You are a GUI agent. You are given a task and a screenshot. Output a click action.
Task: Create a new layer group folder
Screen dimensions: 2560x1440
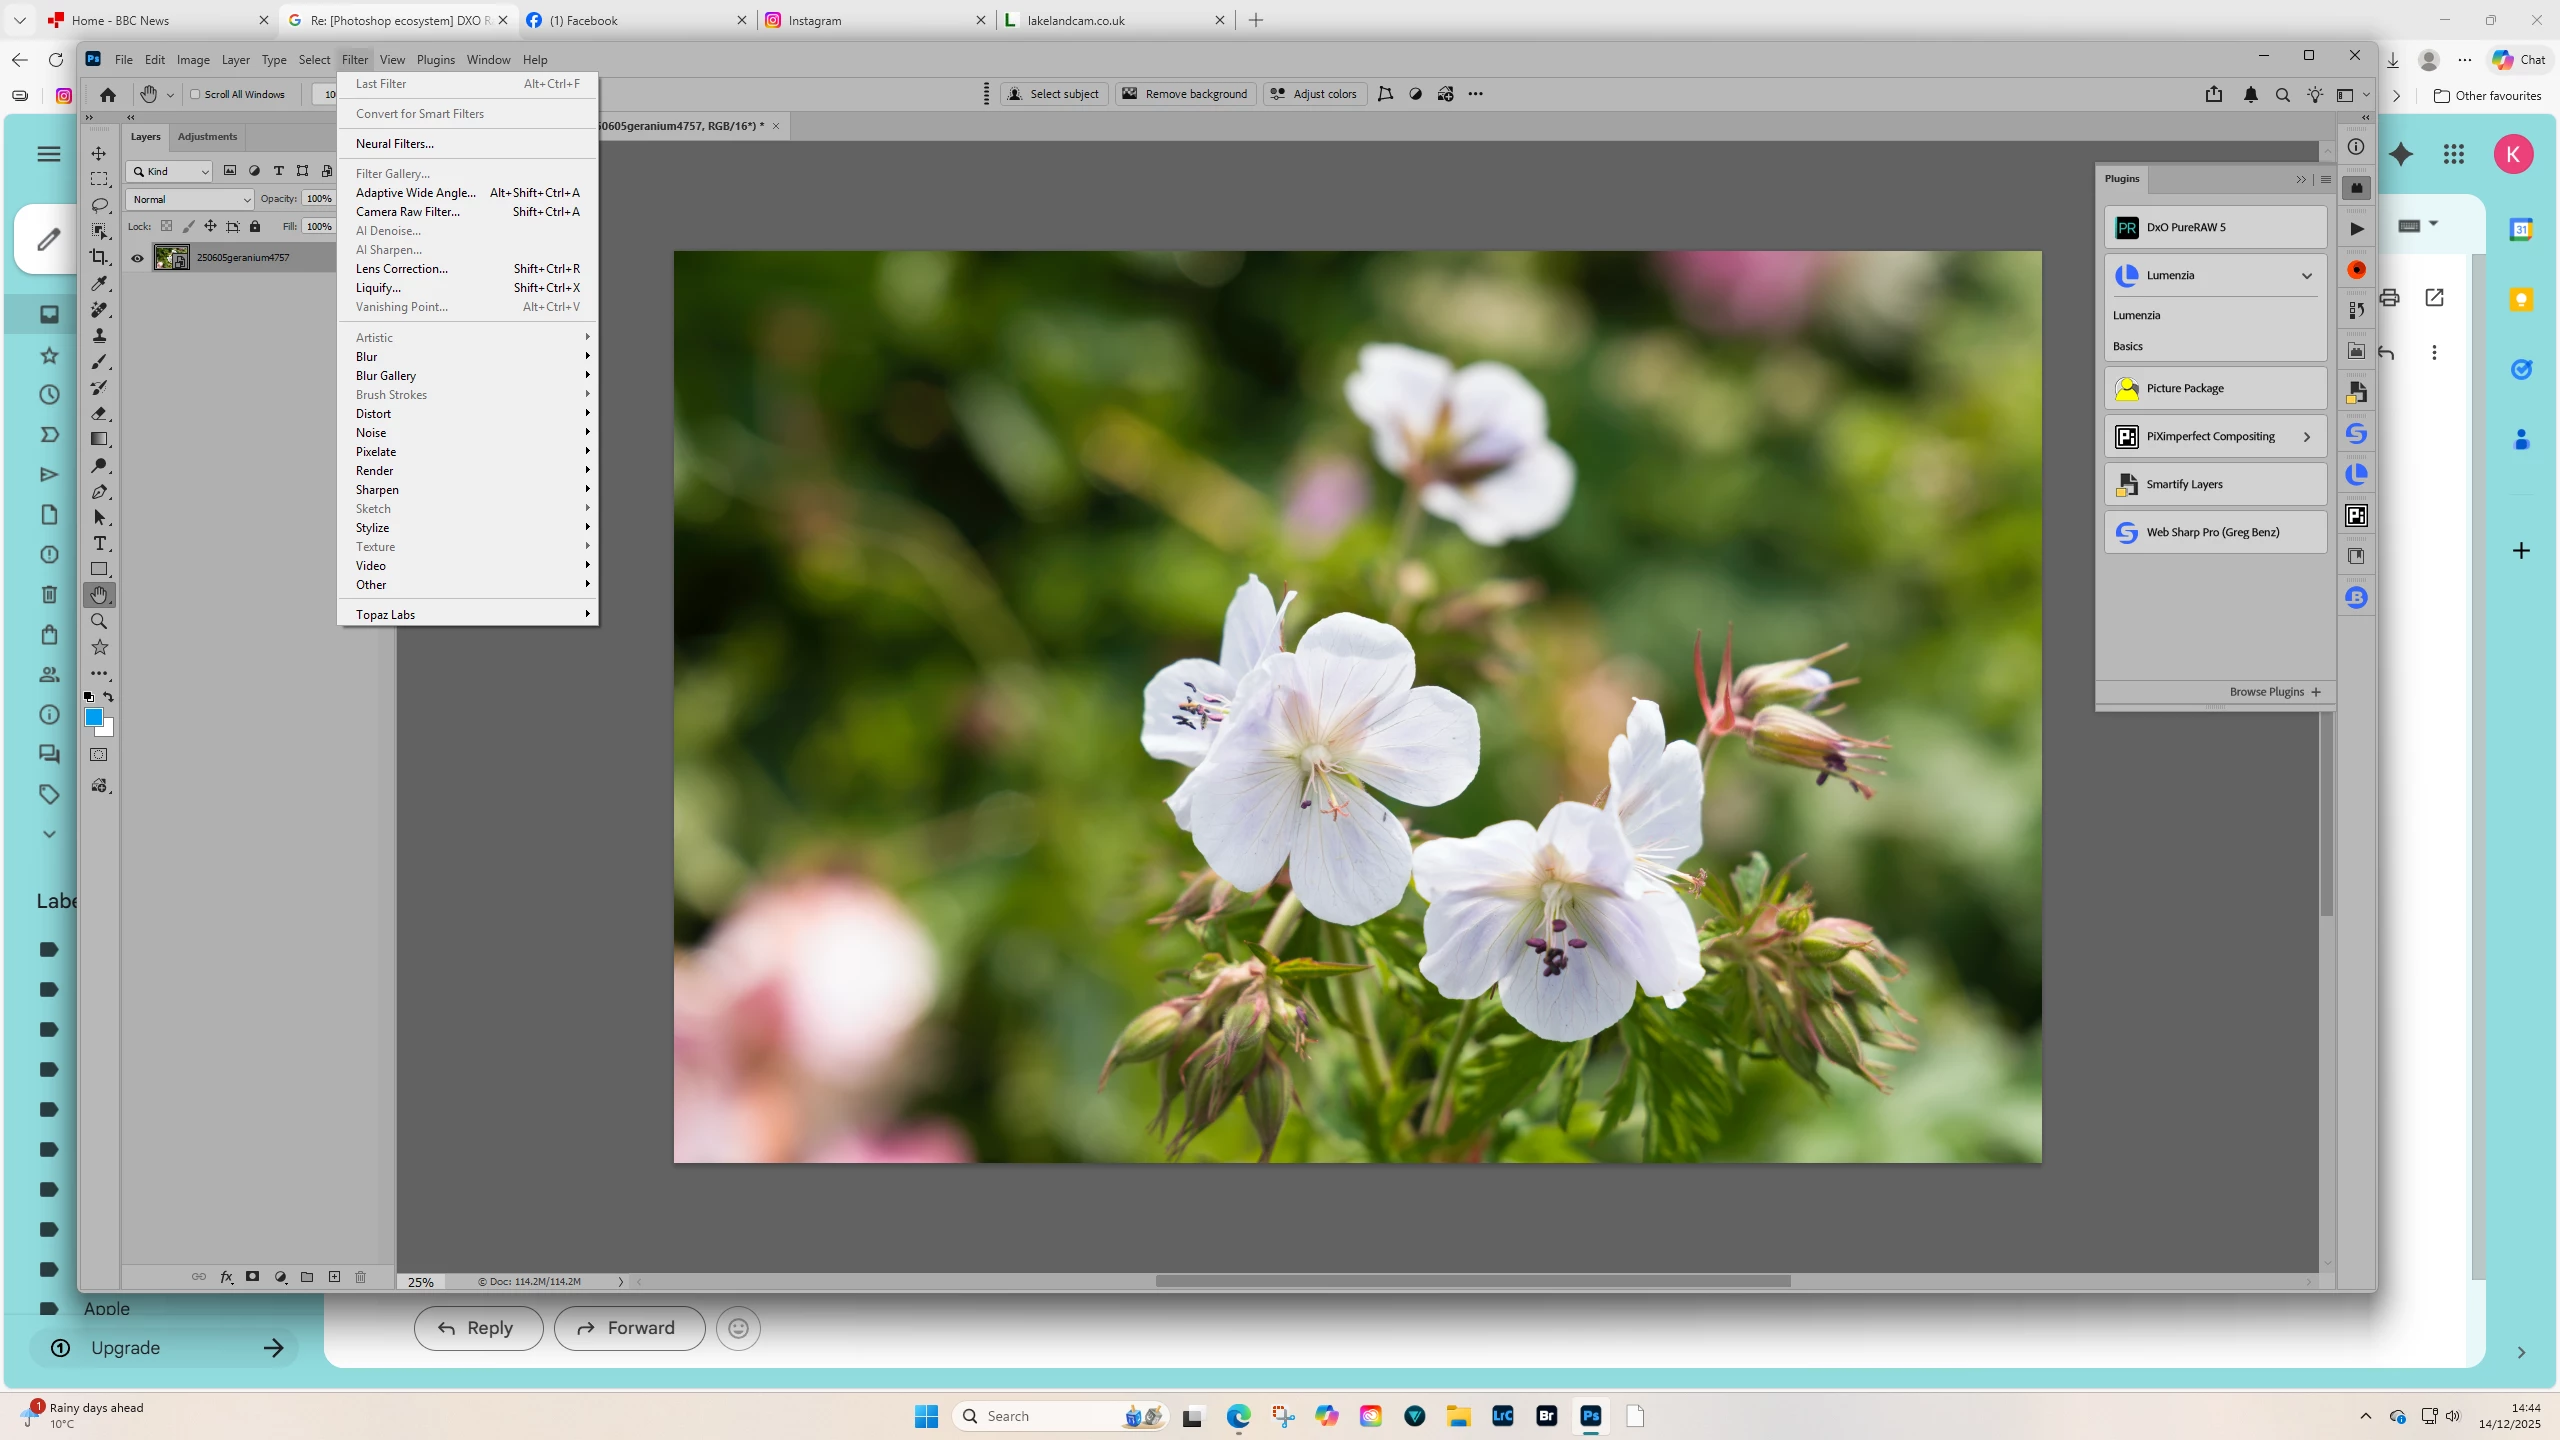pos(307,1277)
